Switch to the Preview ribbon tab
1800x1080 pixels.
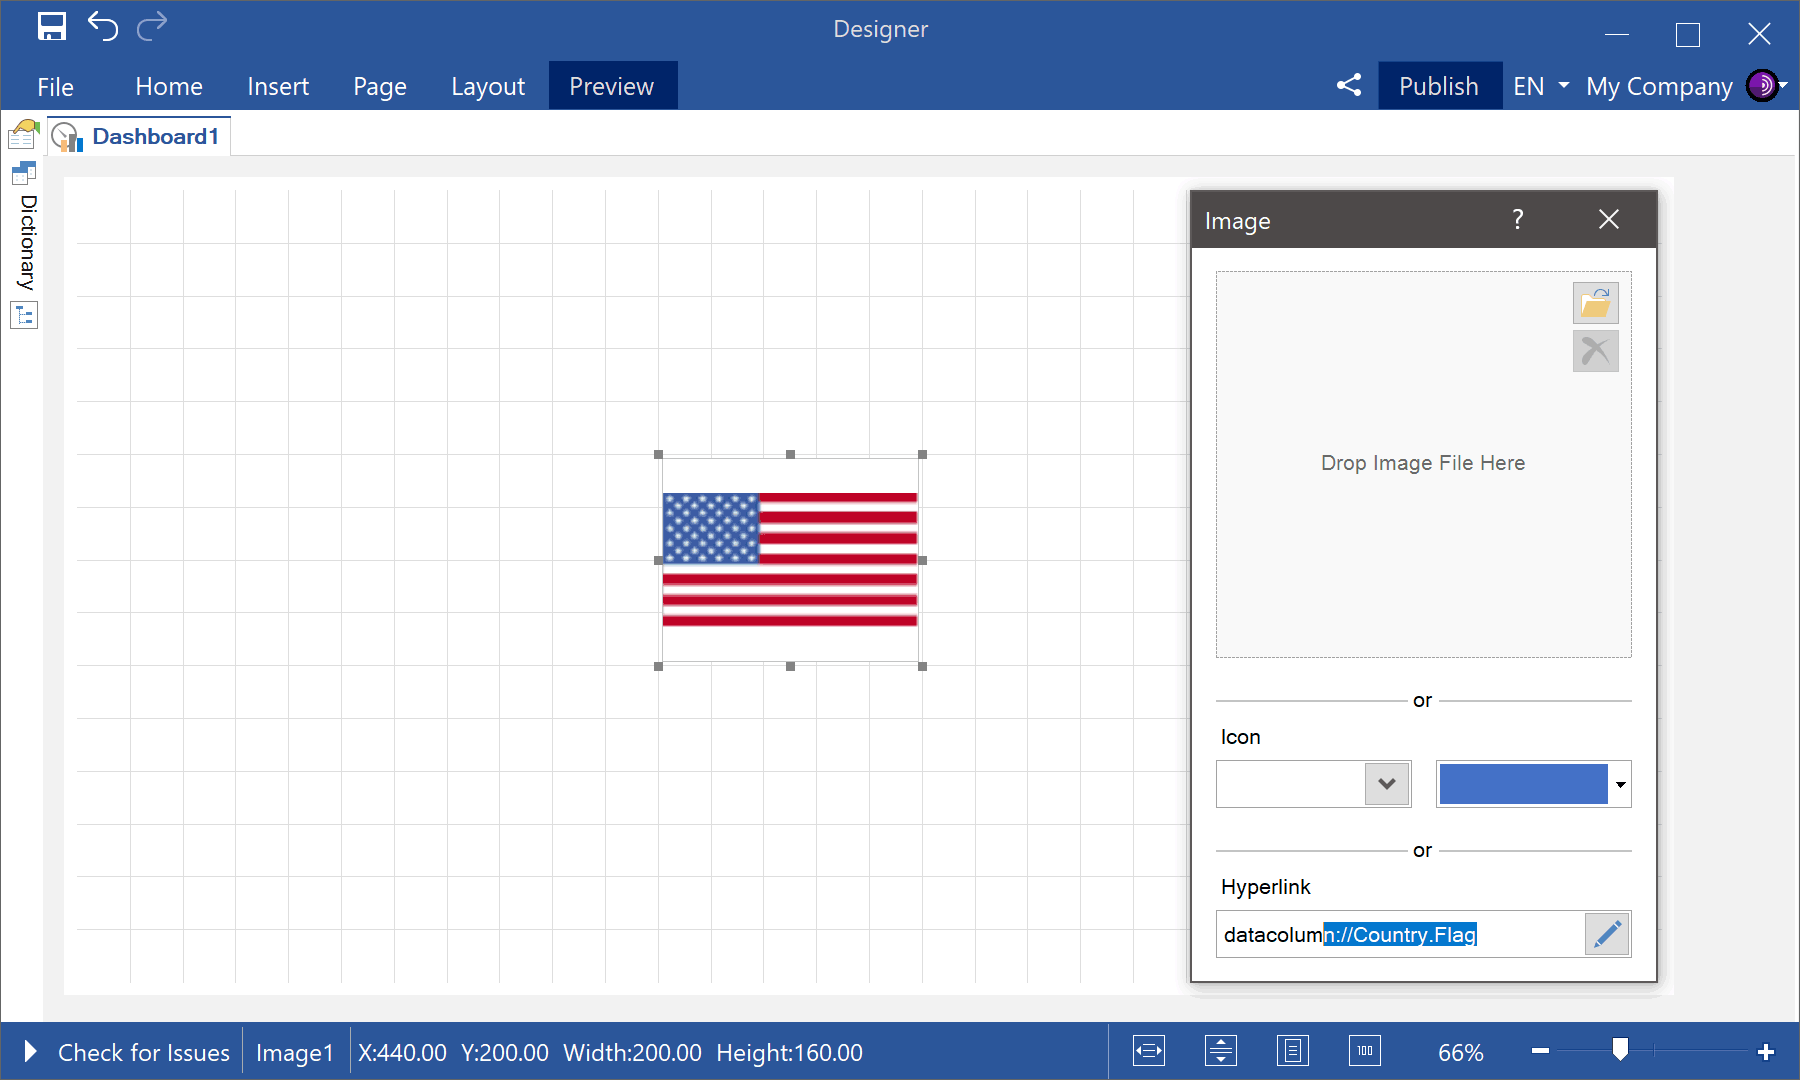pos(612,86)
